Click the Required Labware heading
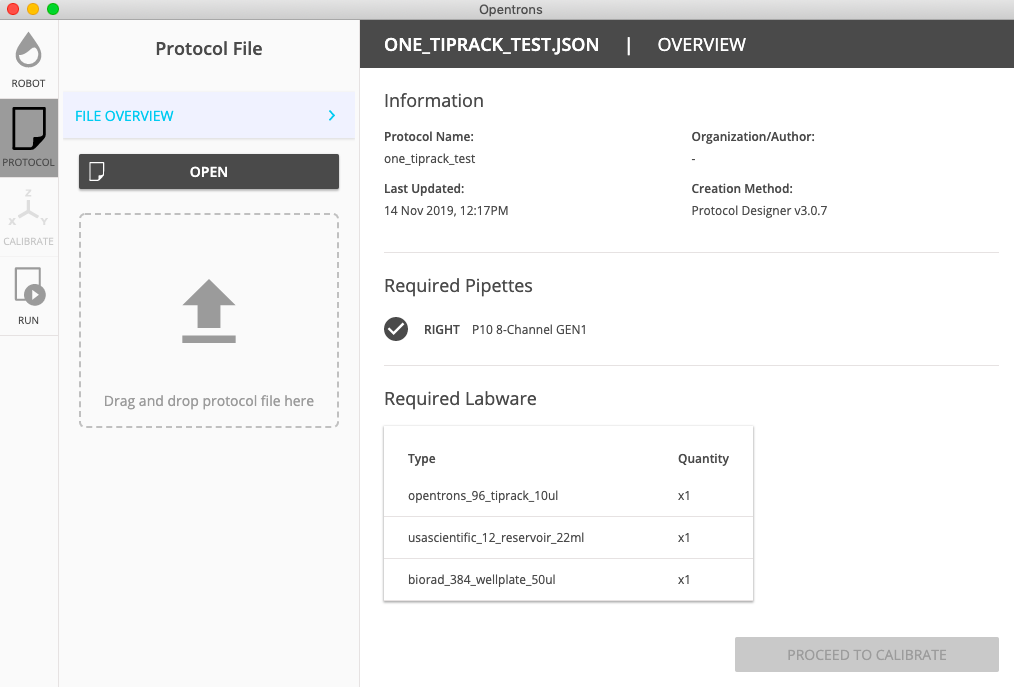This screenshot has width=1014, height=687. click(x=460, y=398)
